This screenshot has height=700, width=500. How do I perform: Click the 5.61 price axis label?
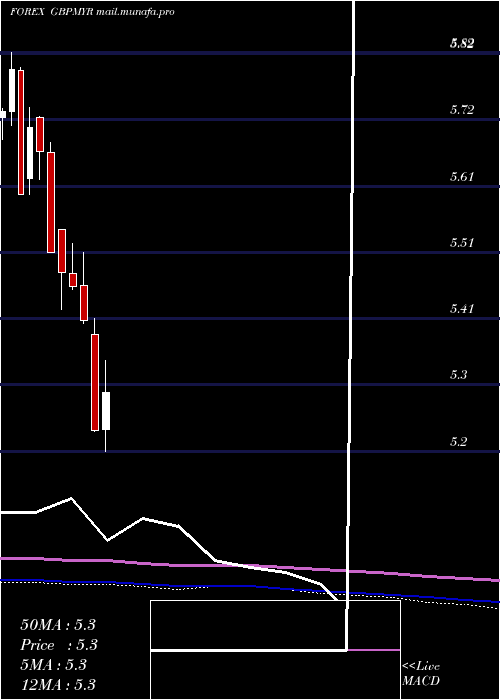pyautogui.click(x=462, y=176)
